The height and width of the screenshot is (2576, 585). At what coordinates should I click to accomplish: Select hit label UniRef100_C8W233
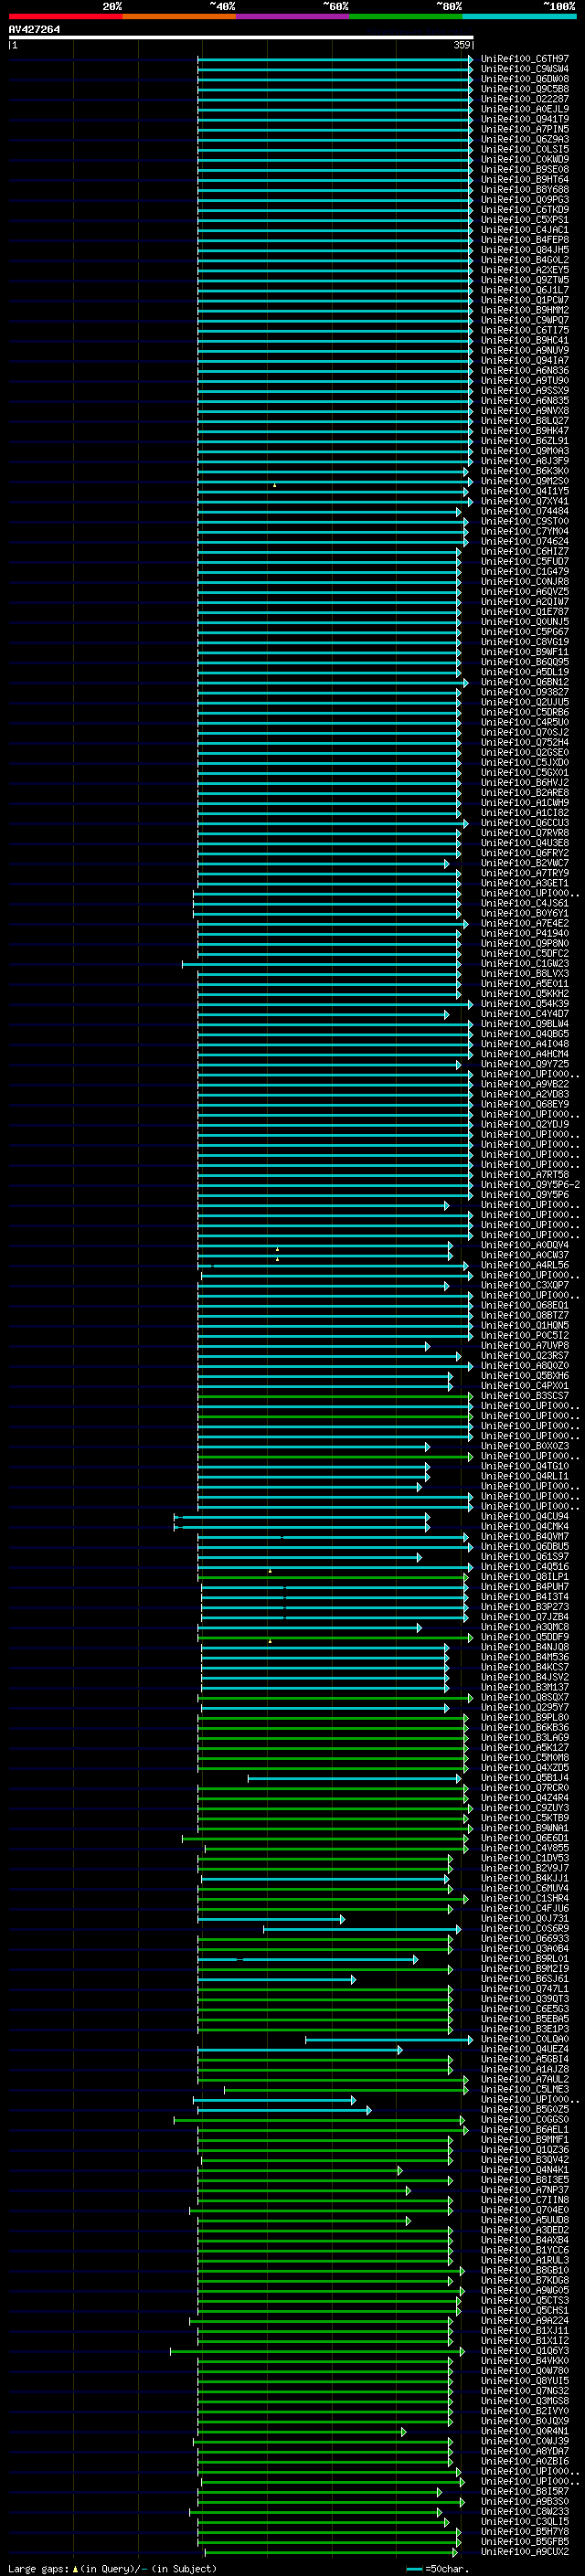click(525, 2511)
